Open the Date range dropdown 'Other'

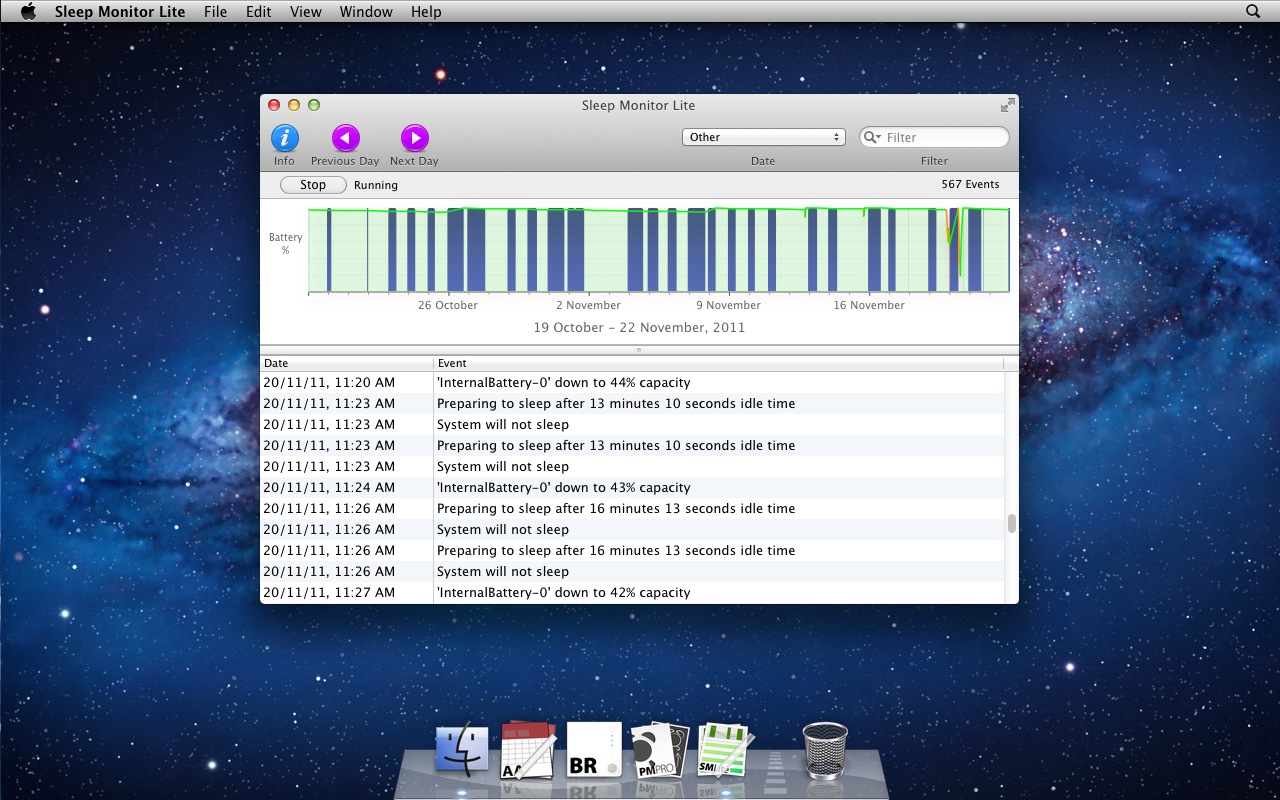[764, 137]
